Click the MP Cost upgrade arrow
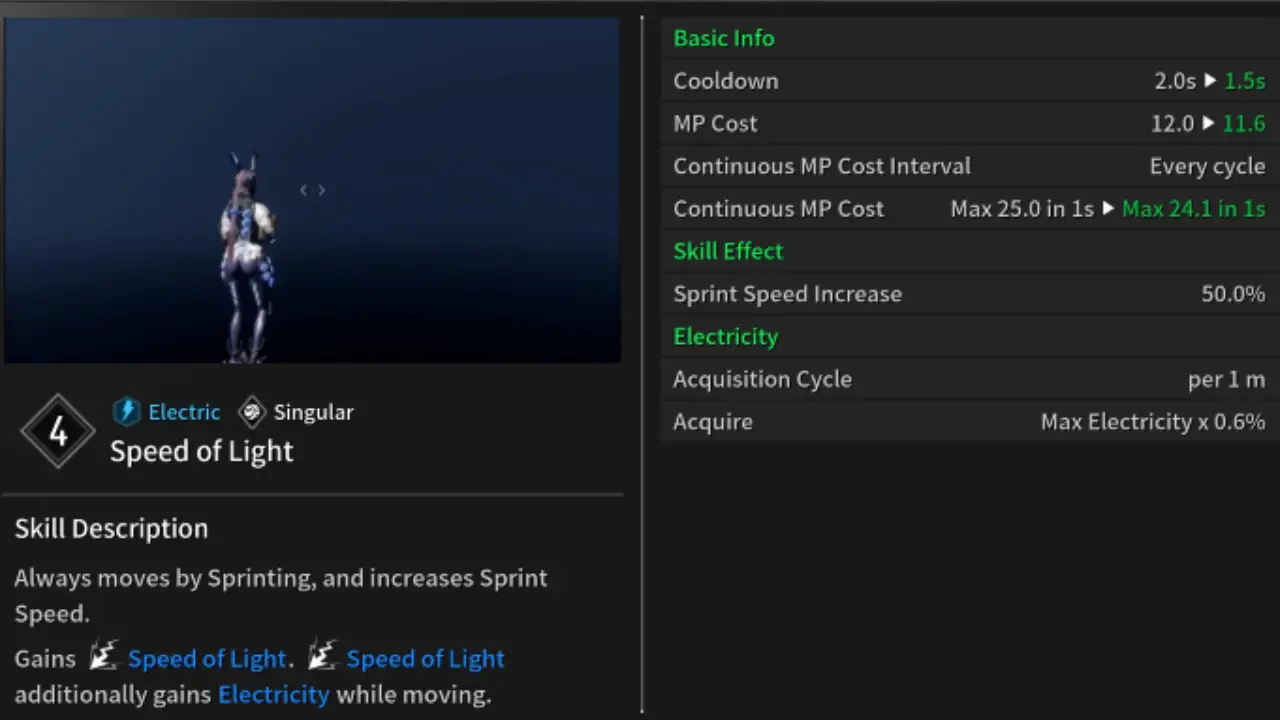 pos(1209,123)
